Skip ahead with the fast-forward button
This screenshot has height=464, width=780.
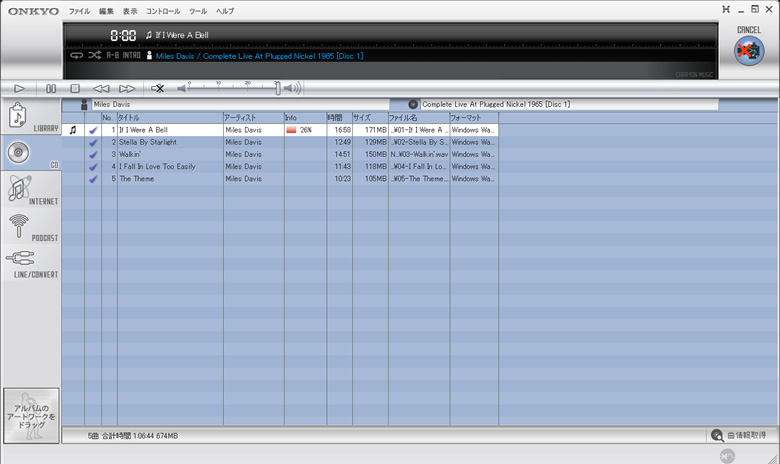click(127, 89)
